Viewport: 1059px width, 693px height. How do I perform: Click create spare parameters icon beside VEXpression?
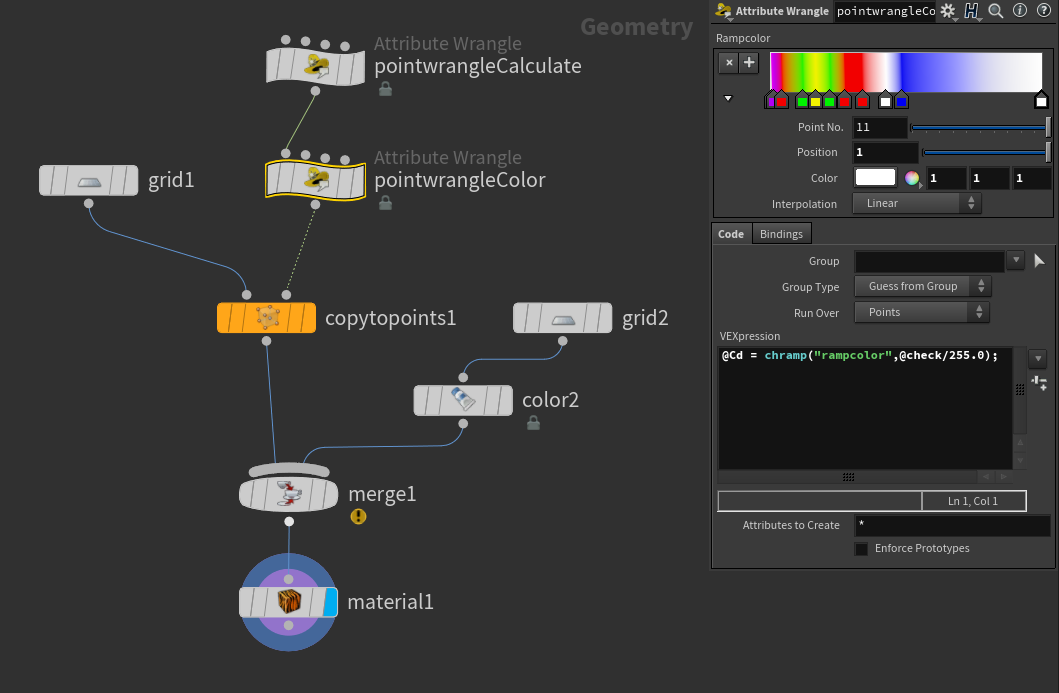[1038, 382]
